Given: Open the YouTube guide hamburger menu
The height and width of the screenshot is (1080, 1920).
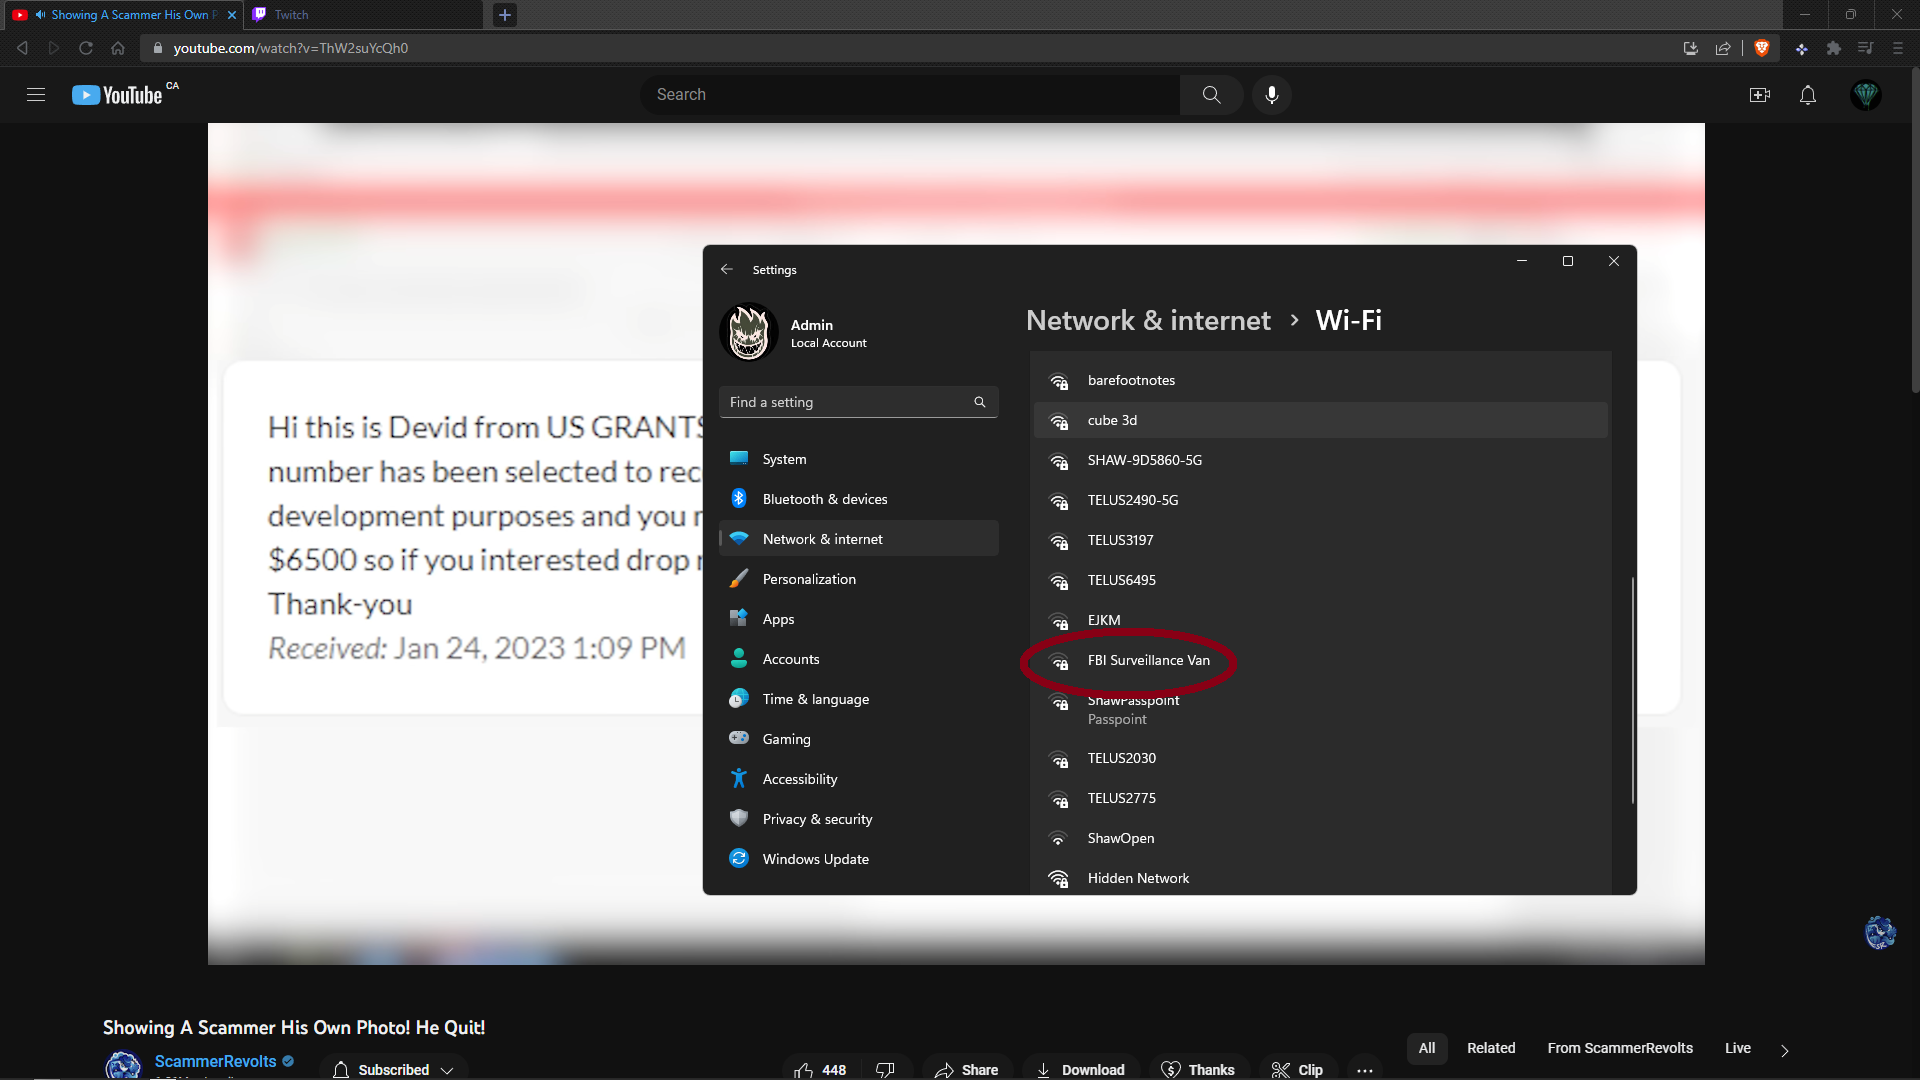Looking at the screenshot, I should (x=36, y=95).
